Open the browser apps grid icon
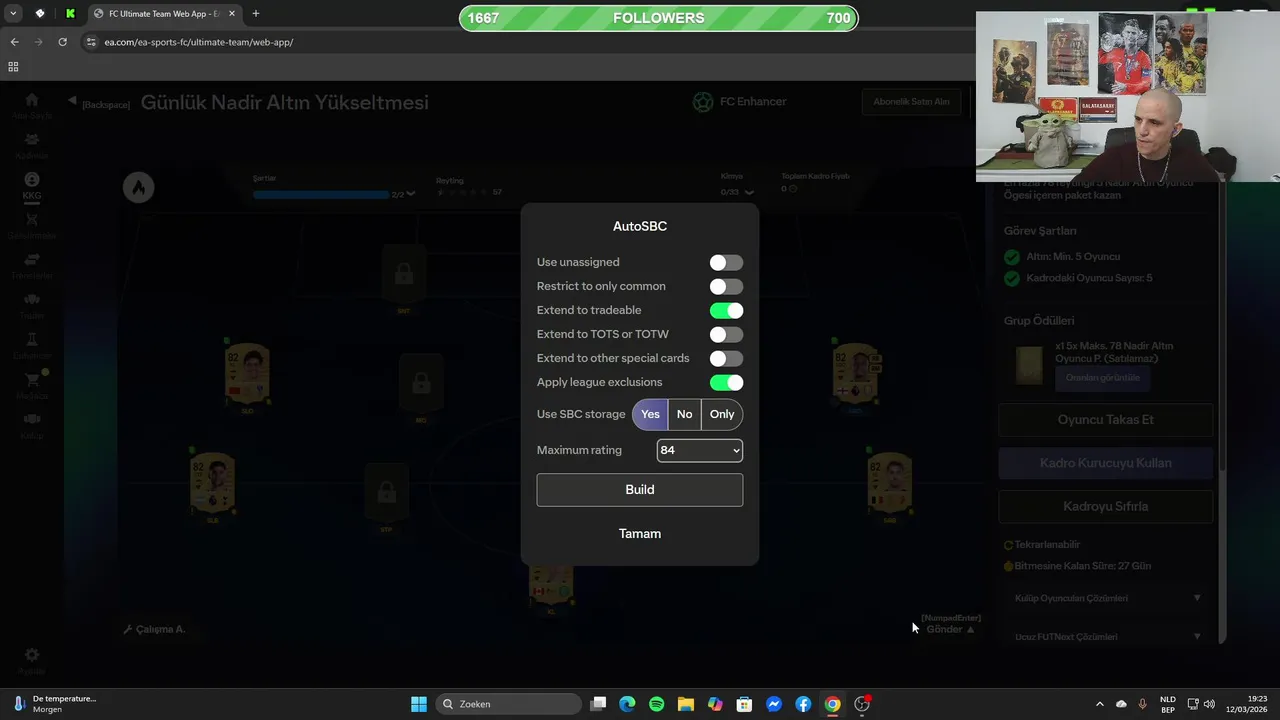 click(13, 67)
